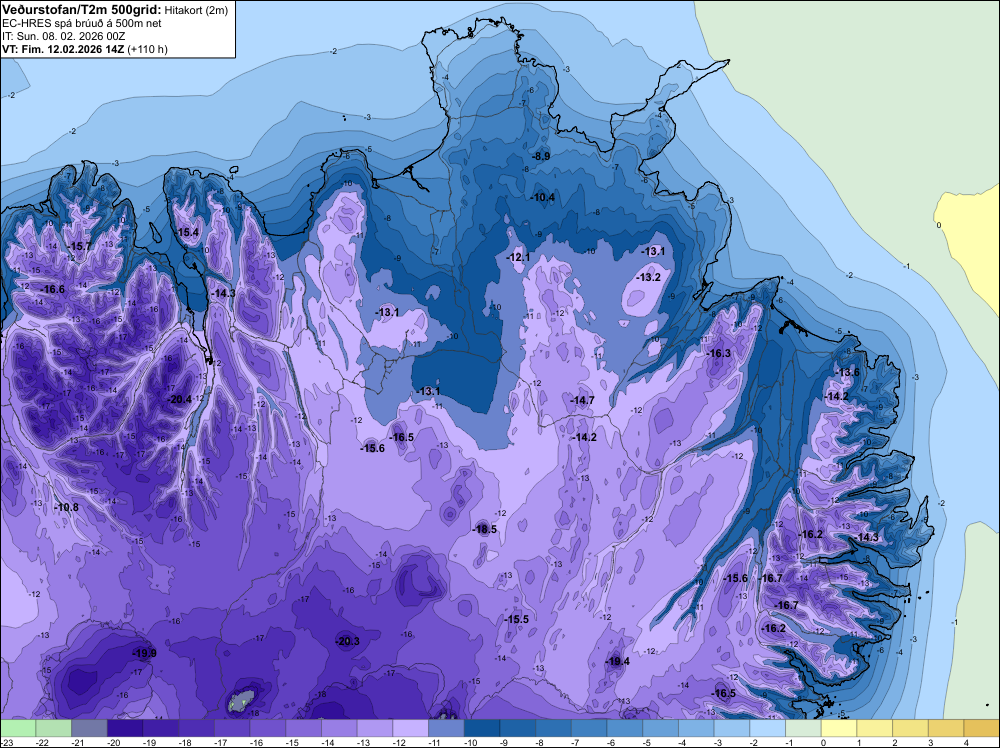Pick the pale green legend swatch labeled -1
Image resolution: width=1000 pixels, height=748 pixels.
point(804,728)
